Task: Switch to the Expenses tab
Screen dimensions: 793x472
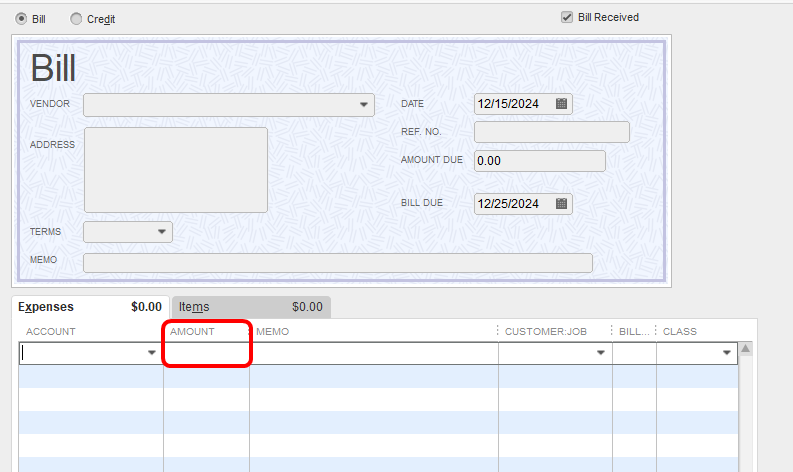Action: pos(90,307)
